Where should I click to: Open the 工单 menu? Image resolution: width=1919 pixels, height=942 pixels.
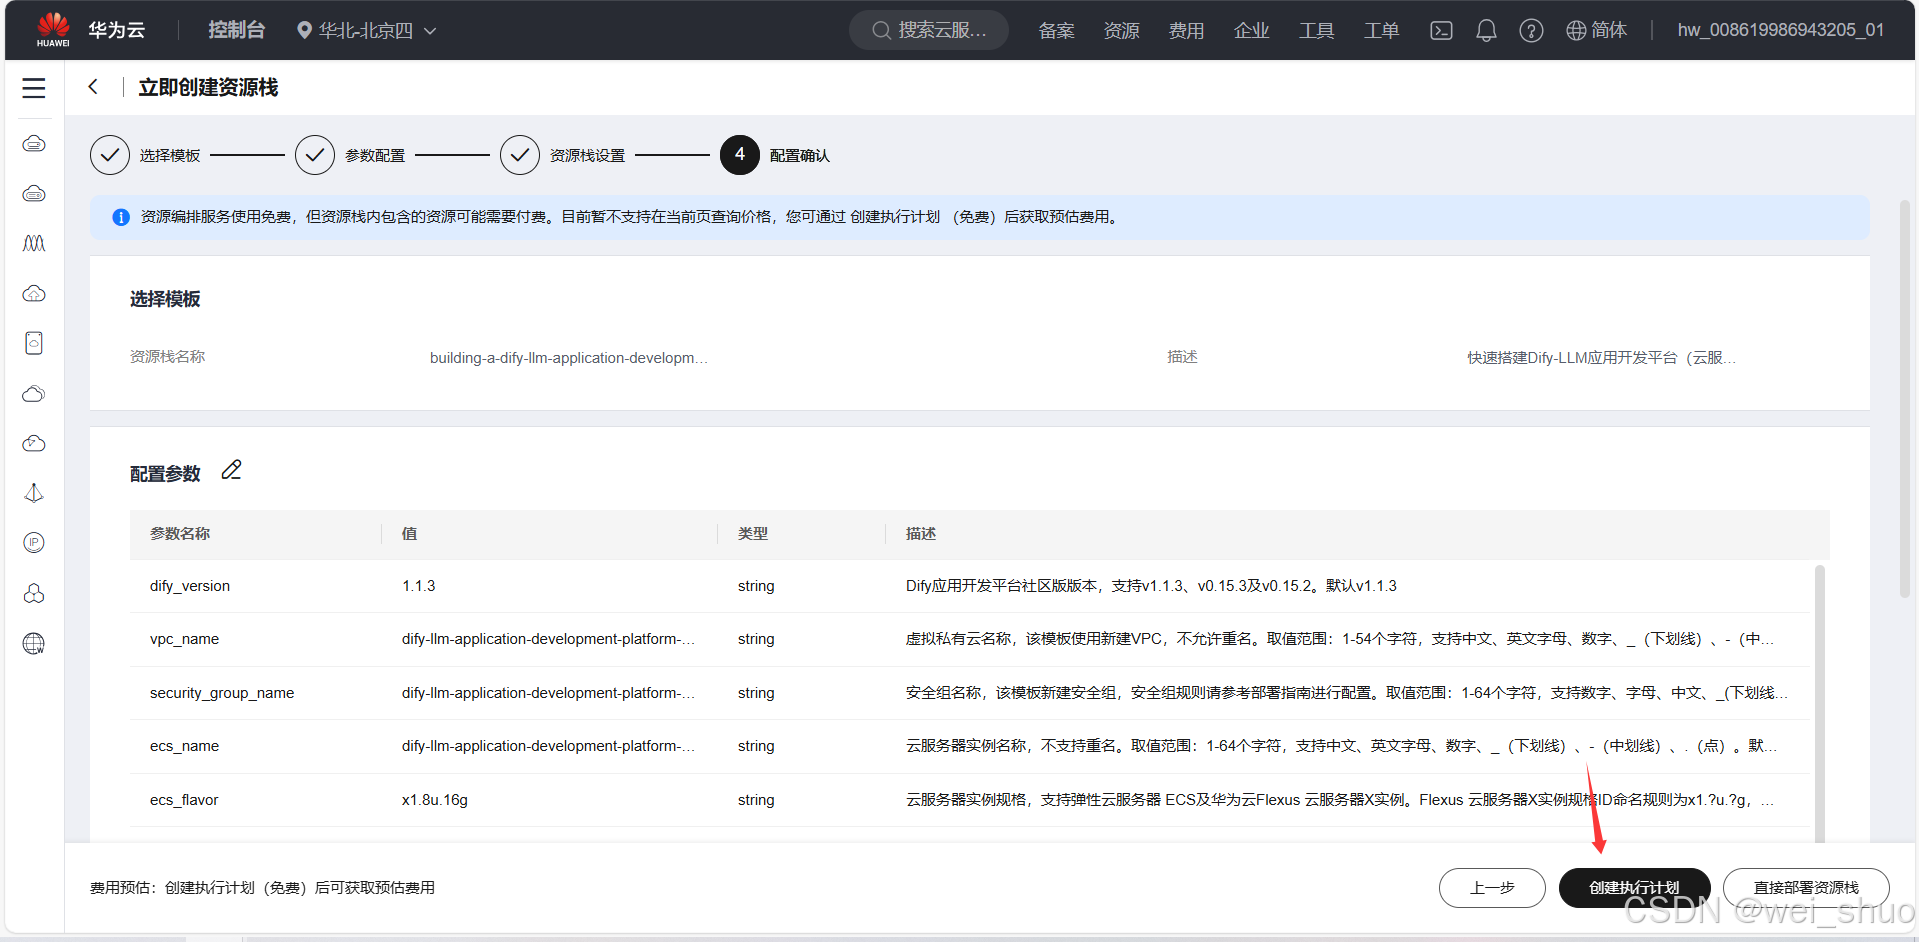pyautogui.click(x=1381, y=30)
